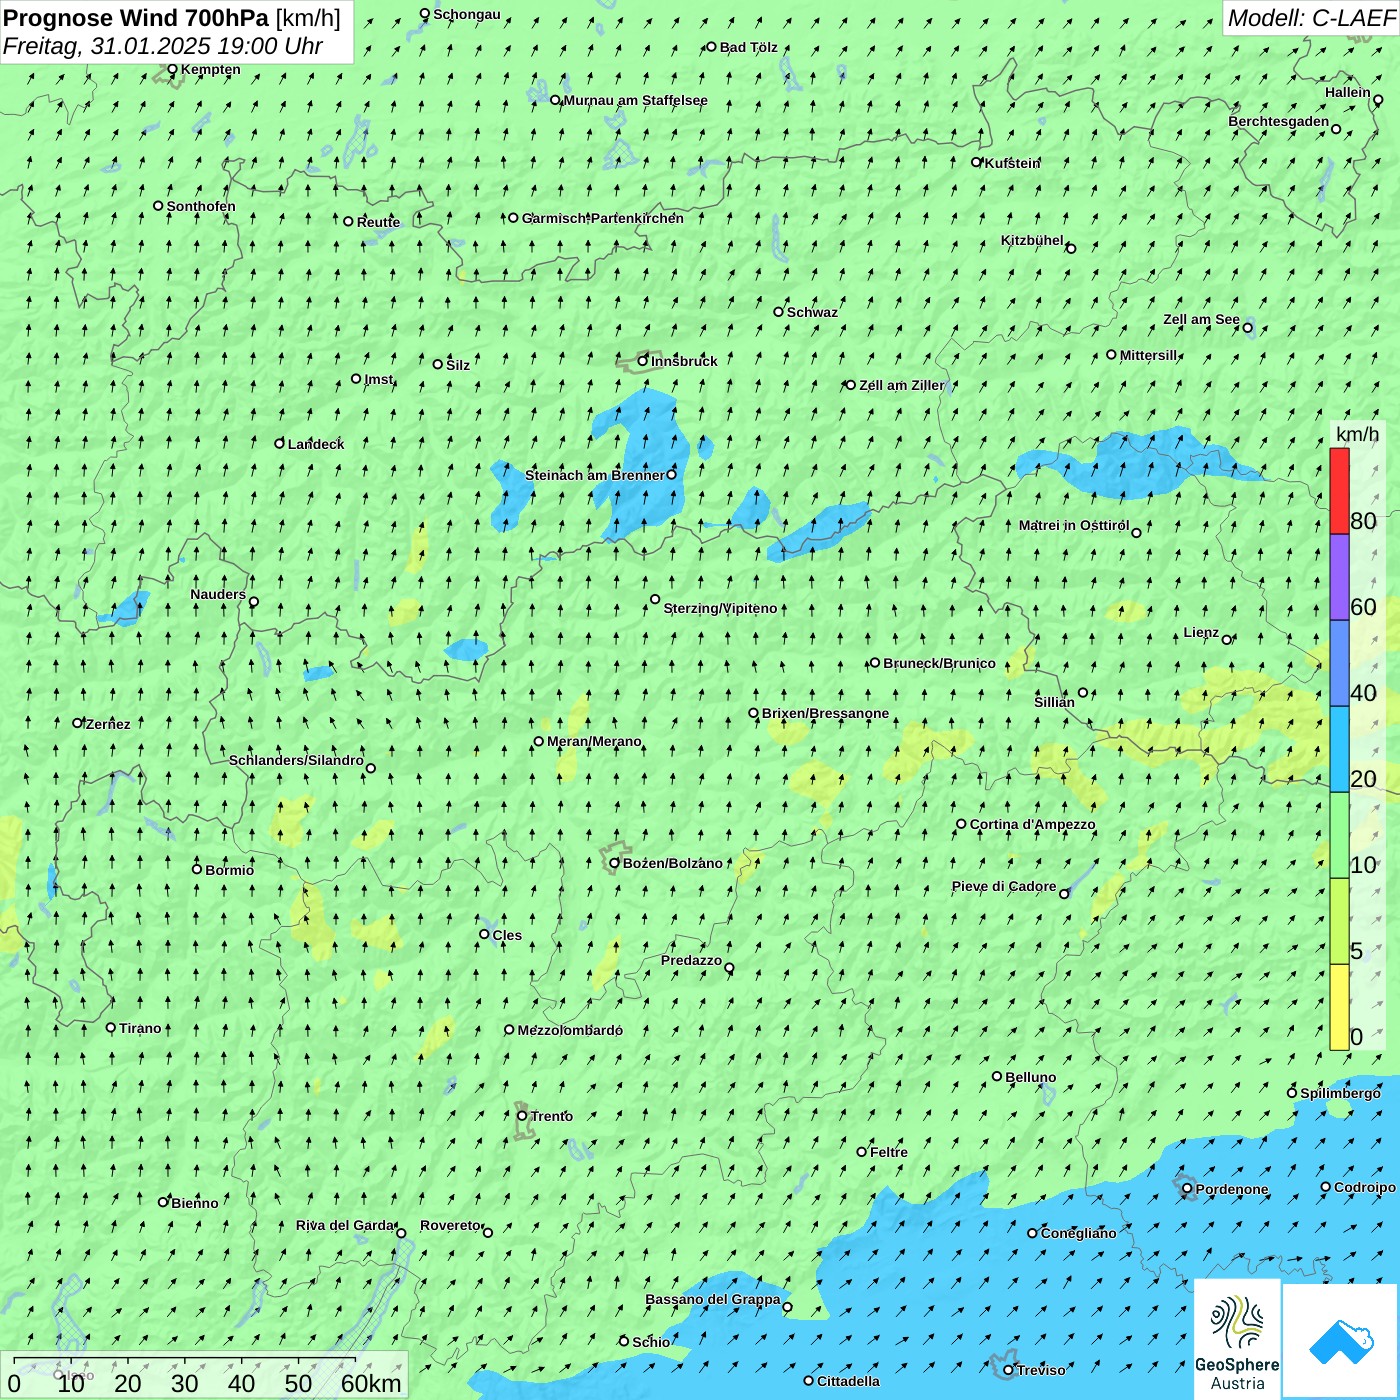The image size is (1400, 1400).
Task: Select the Belluno location marker
Action: (997, 1076)
